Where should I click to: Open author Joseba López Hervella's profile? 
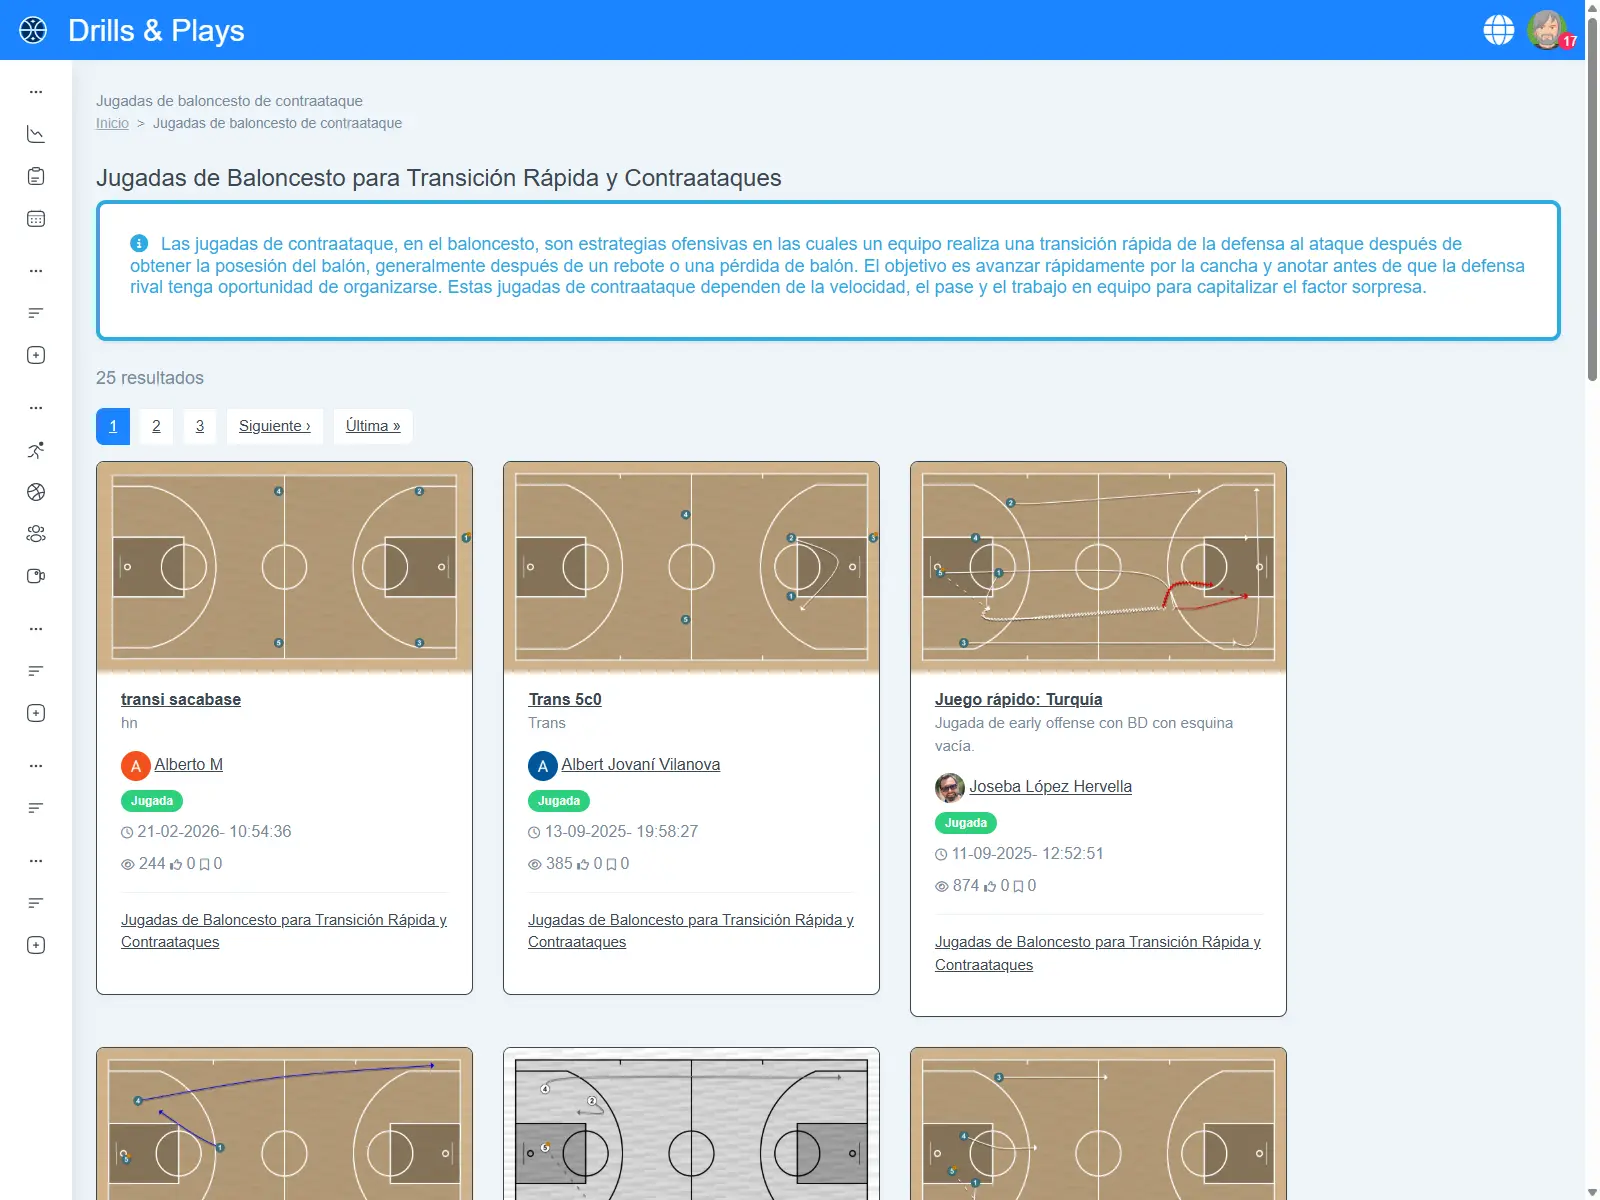point(1050,786)
